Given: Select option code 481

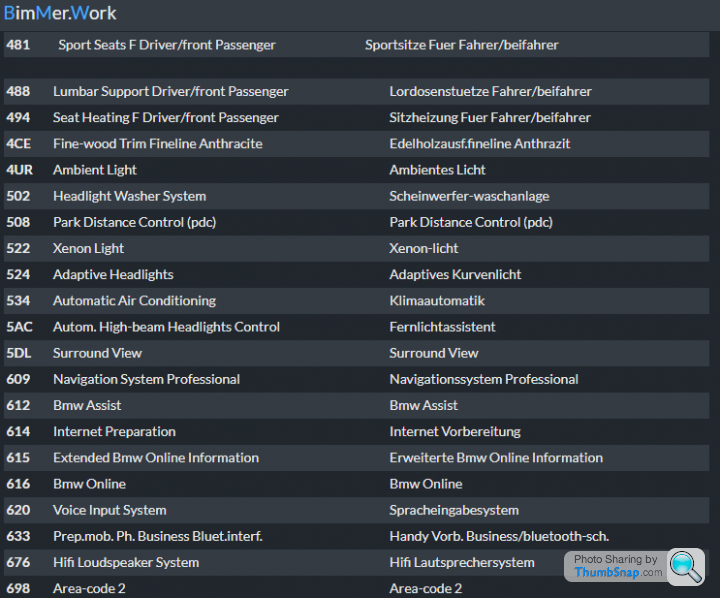Looking at the screenshot, I should (x=18, y=45).
